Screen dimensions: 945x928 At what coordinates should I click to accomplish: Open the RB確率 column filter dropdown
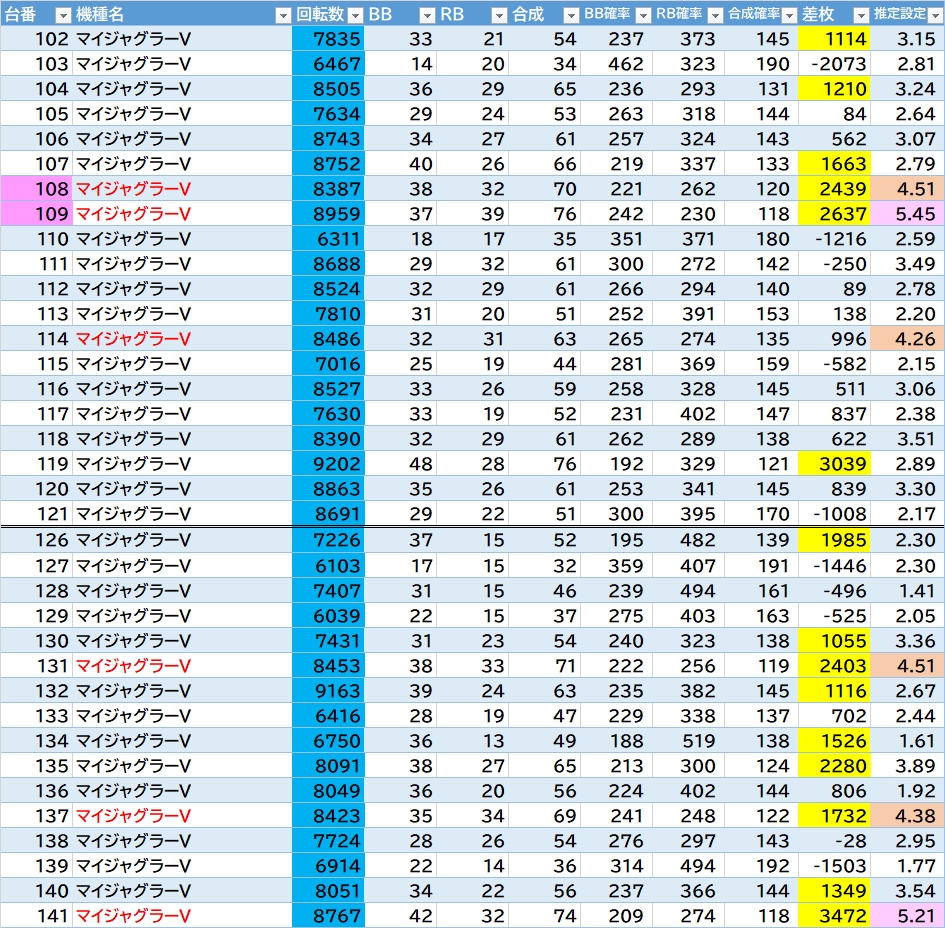[x=715, y=16]
